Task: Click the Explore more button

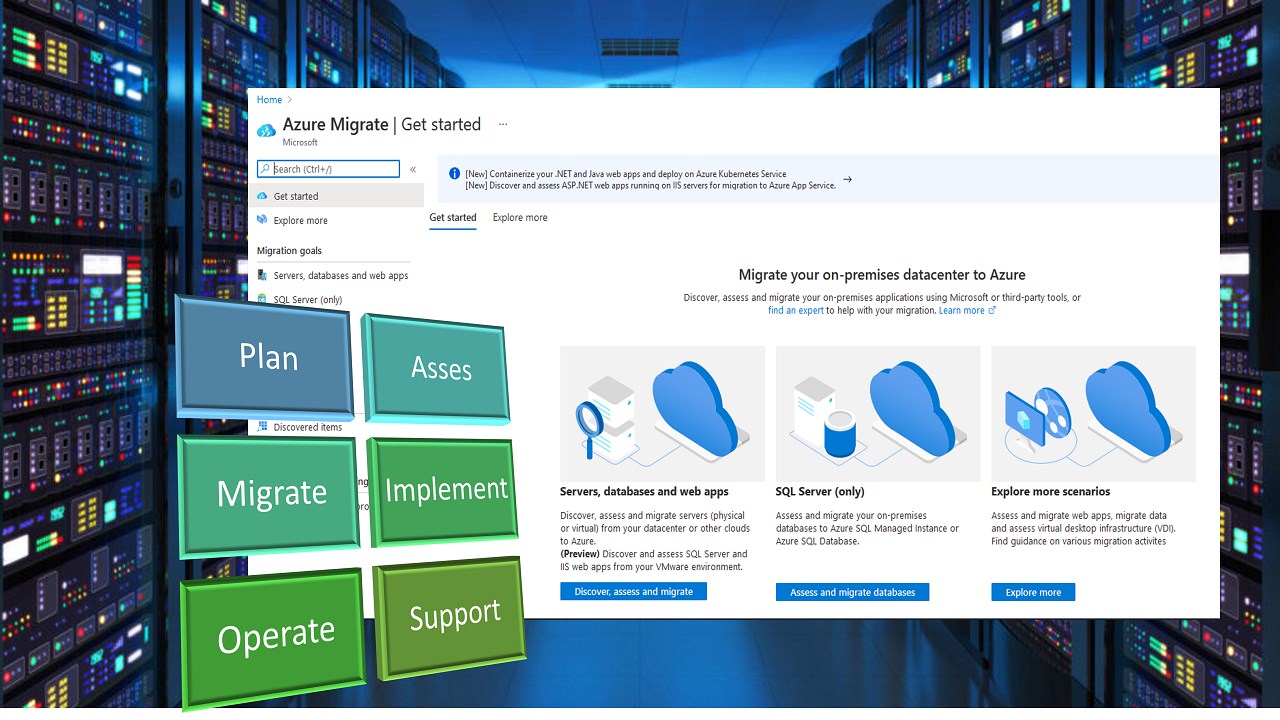Action: [x=1033, y=592]
